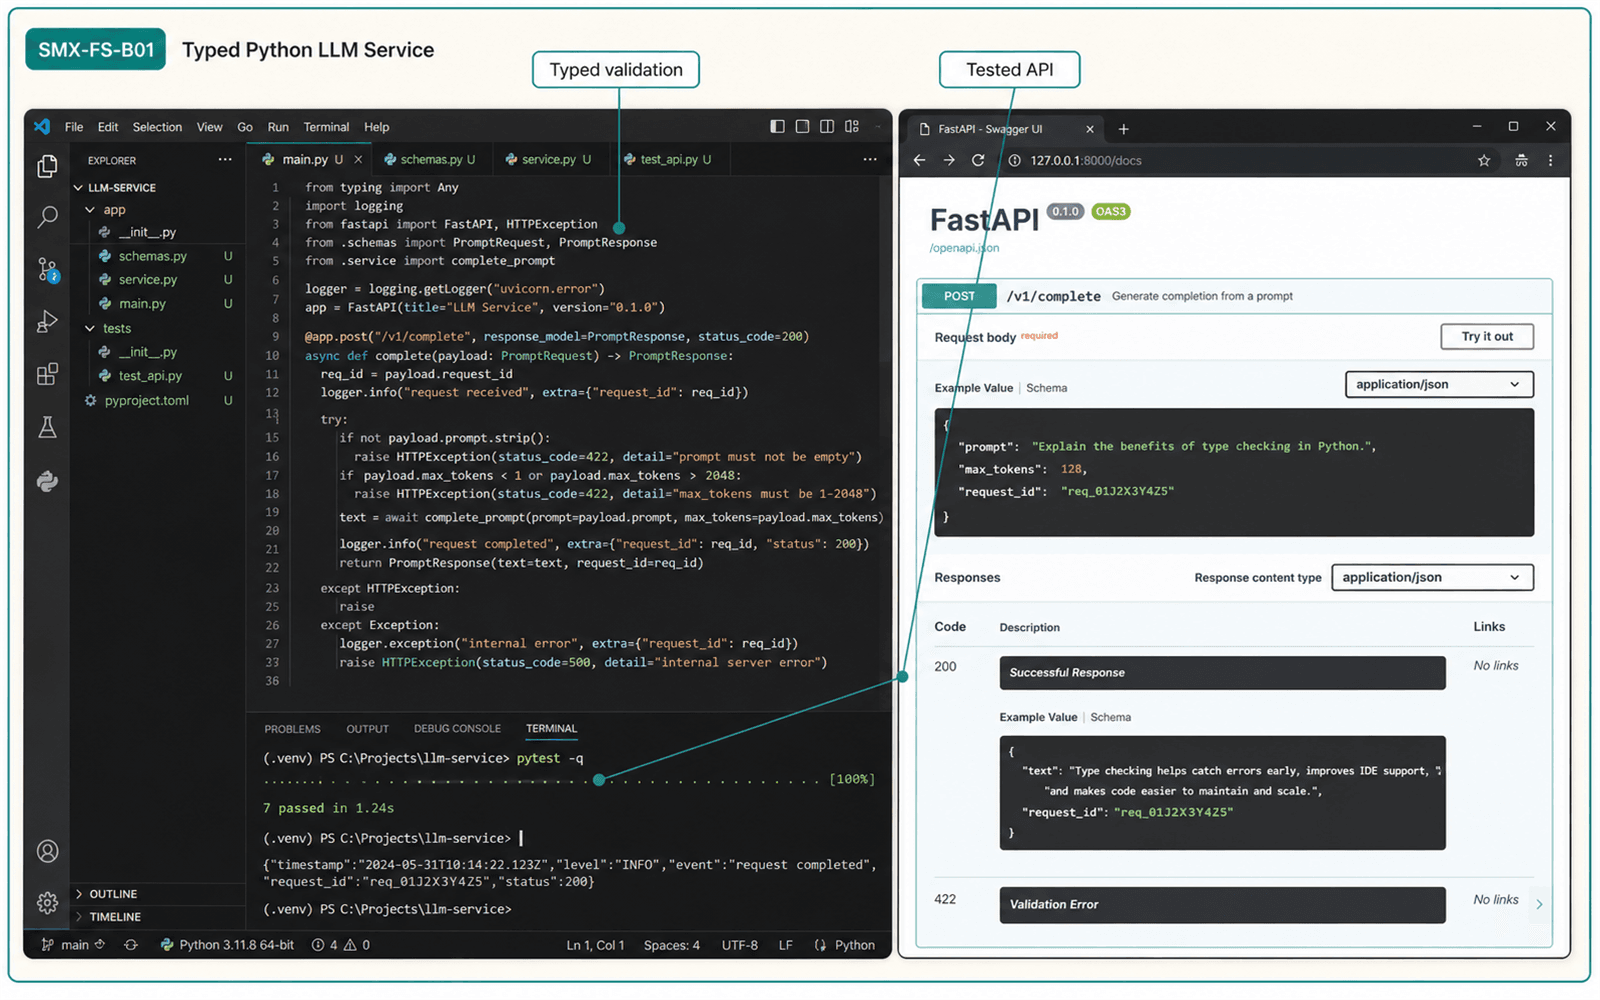1600x1000 pixels.
Task: Open the /openapi.json link
Action: [x=964, y=248]
